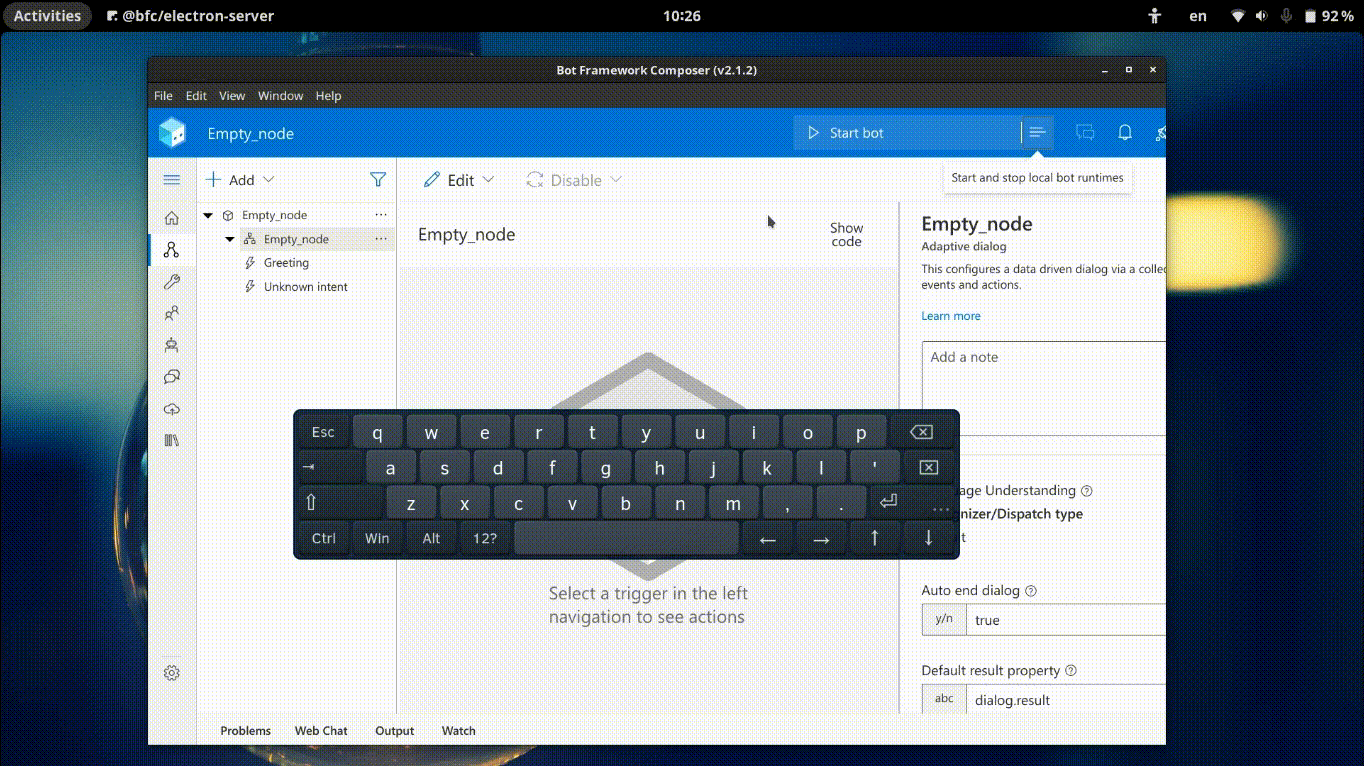The height and width of the screenshot is (766, 1364).
Task: Open the Knowledge base chat-bubbles icon
Action: (x=171, y=377)
